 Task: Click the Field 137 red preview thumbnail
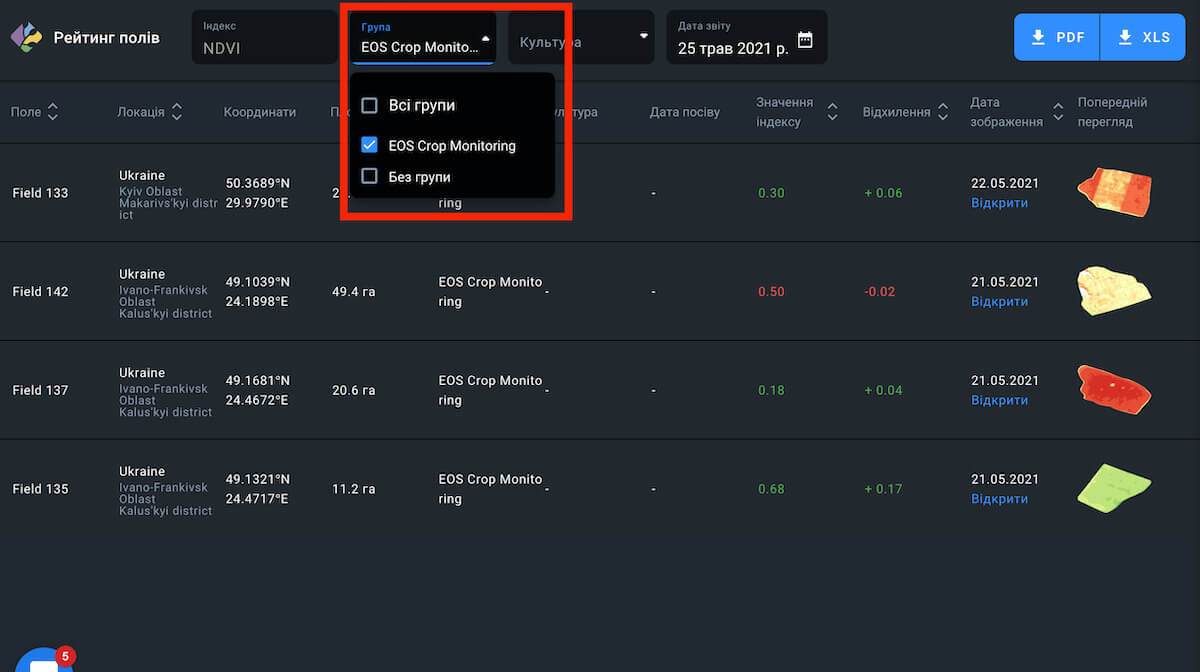pos(1113,388)
